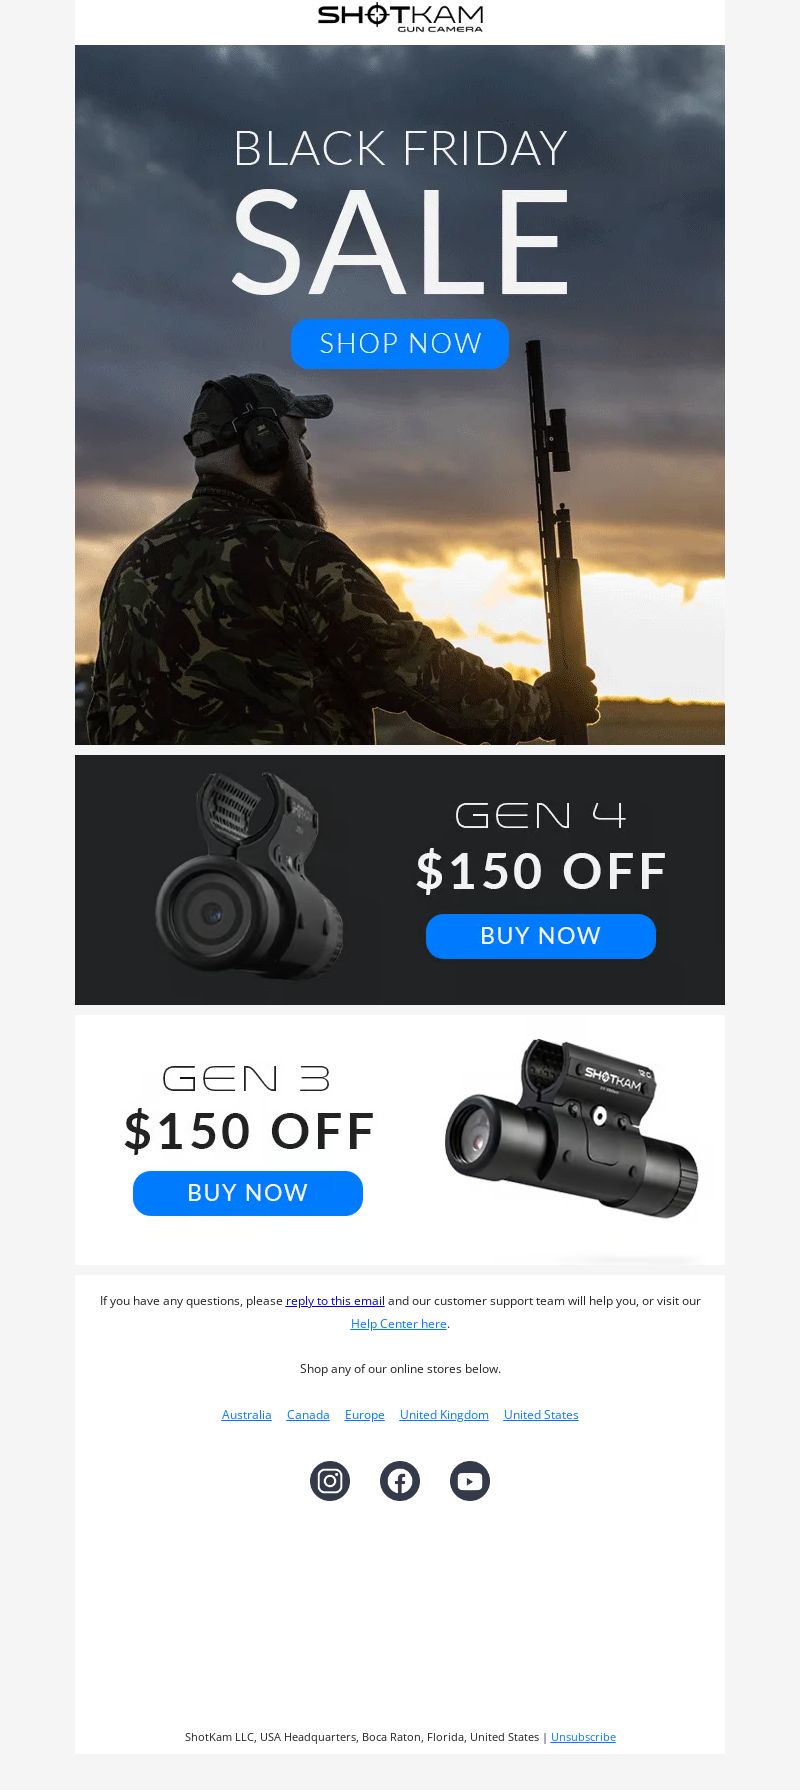Open the Instagram social icon

coord(330,1481)
